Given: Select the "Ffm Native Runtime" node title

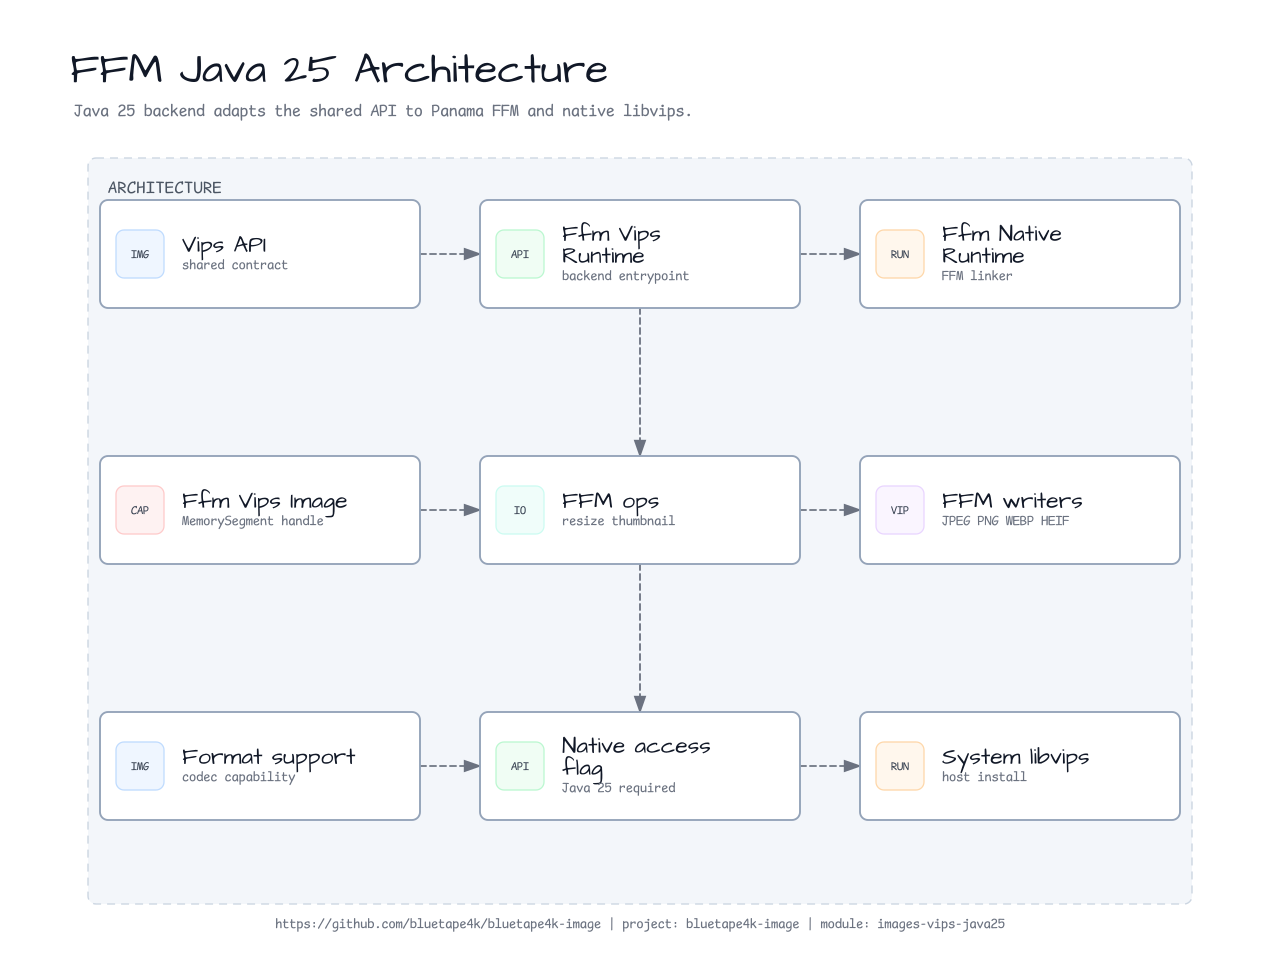Looking at the screenshot, I should pos(1002,245).
